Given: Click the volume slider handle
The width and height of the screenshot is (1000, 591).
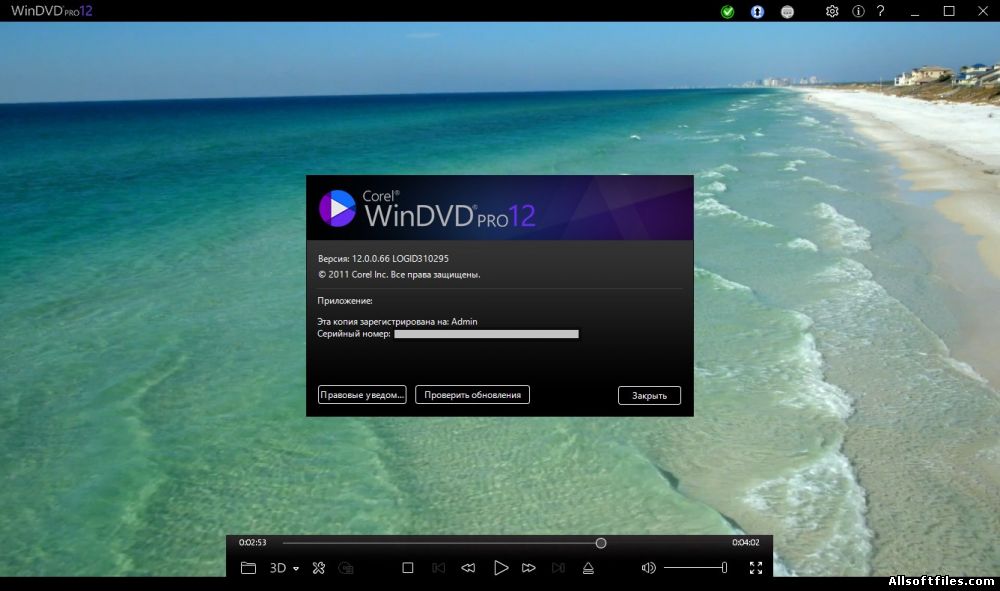Looking at the screenshot, I should point(724,568).
